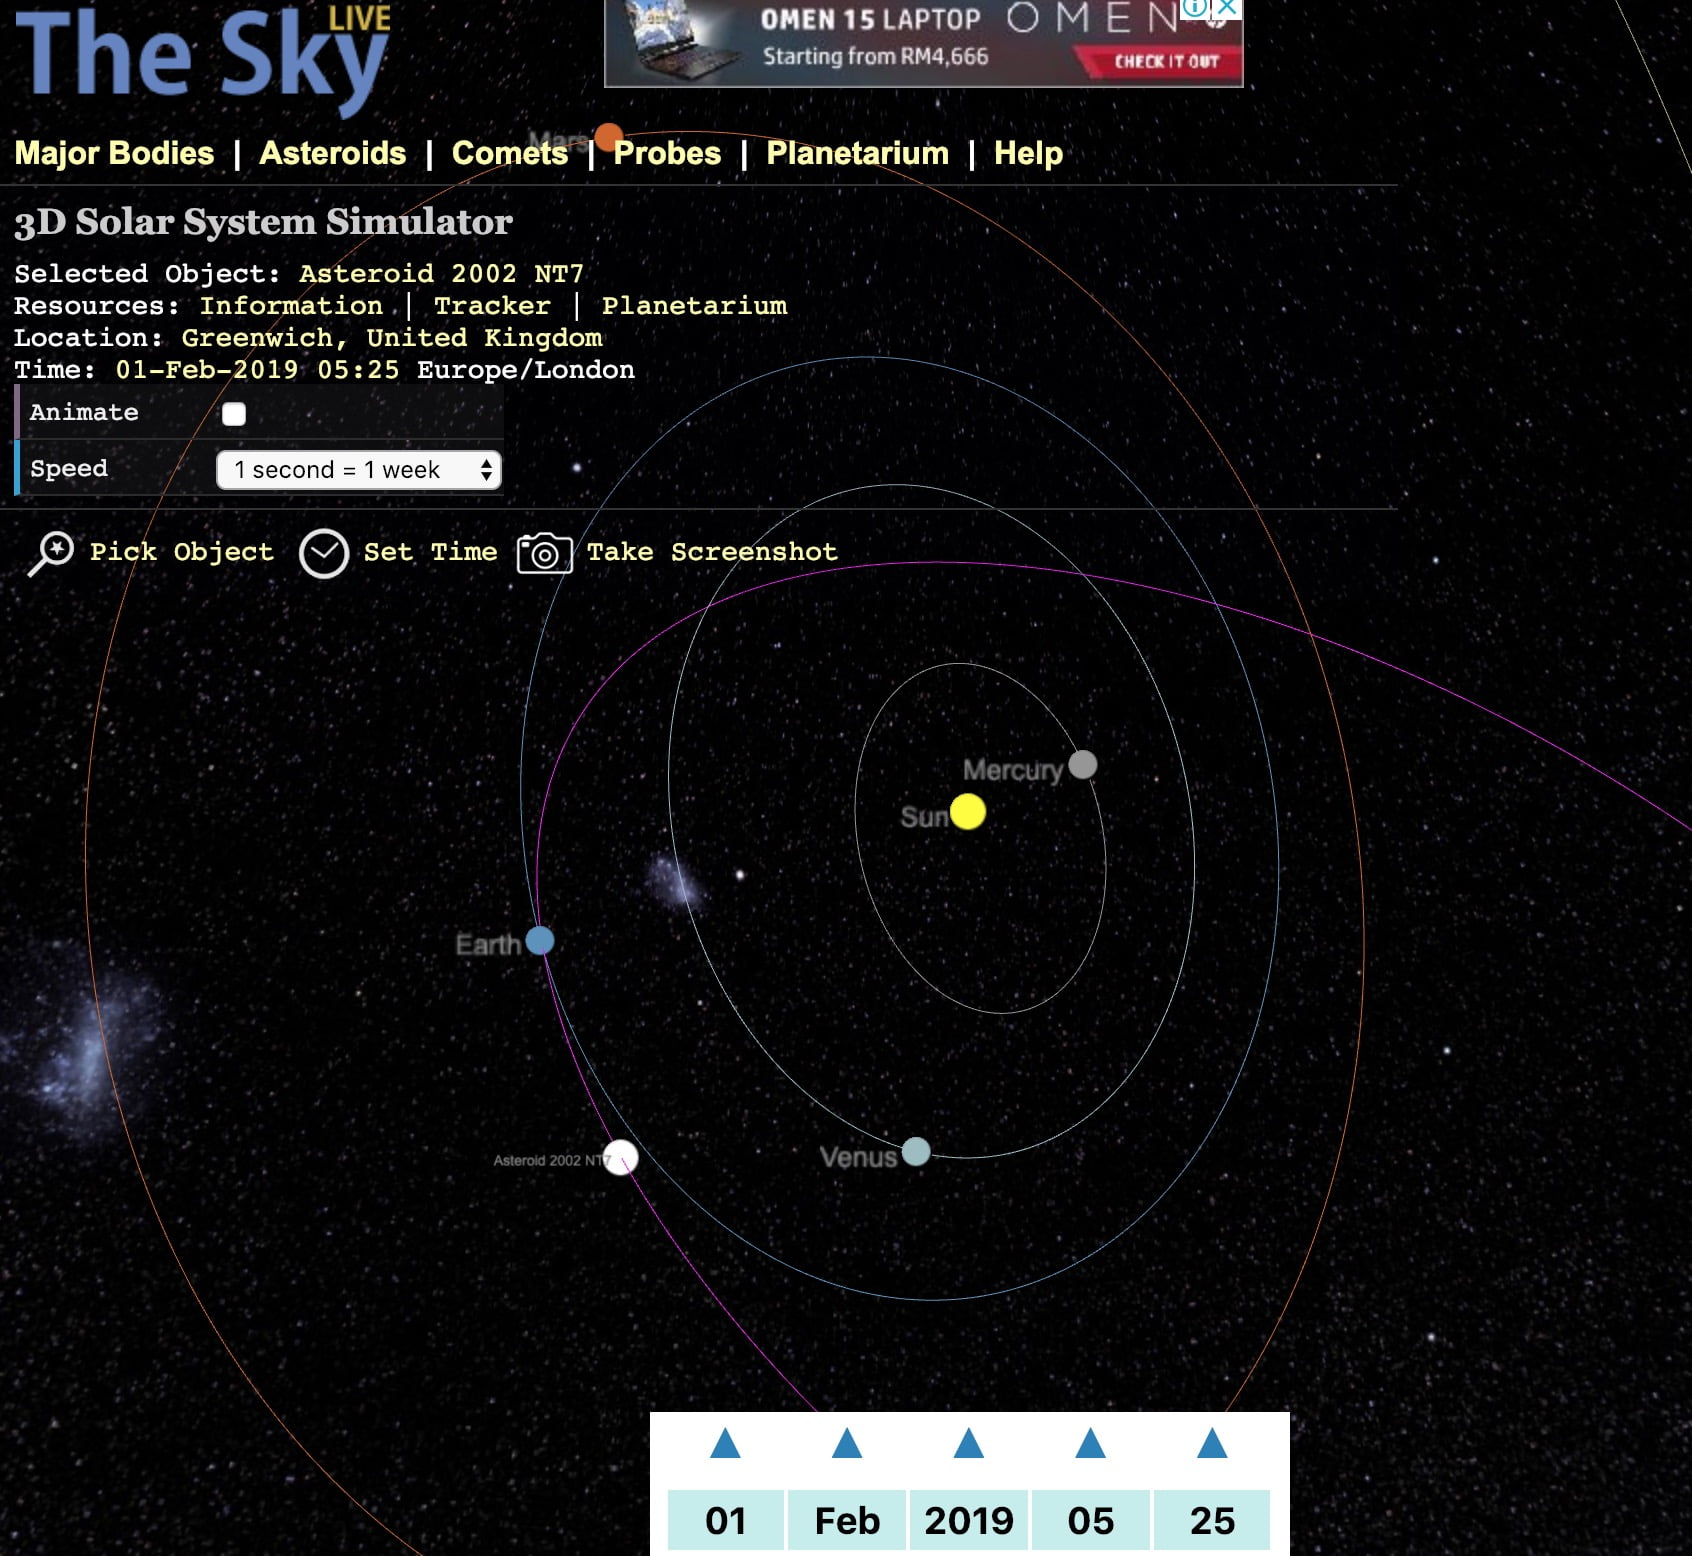
Task: Click the Take Screenshot camera icon
Action: [x=544, y=553]
